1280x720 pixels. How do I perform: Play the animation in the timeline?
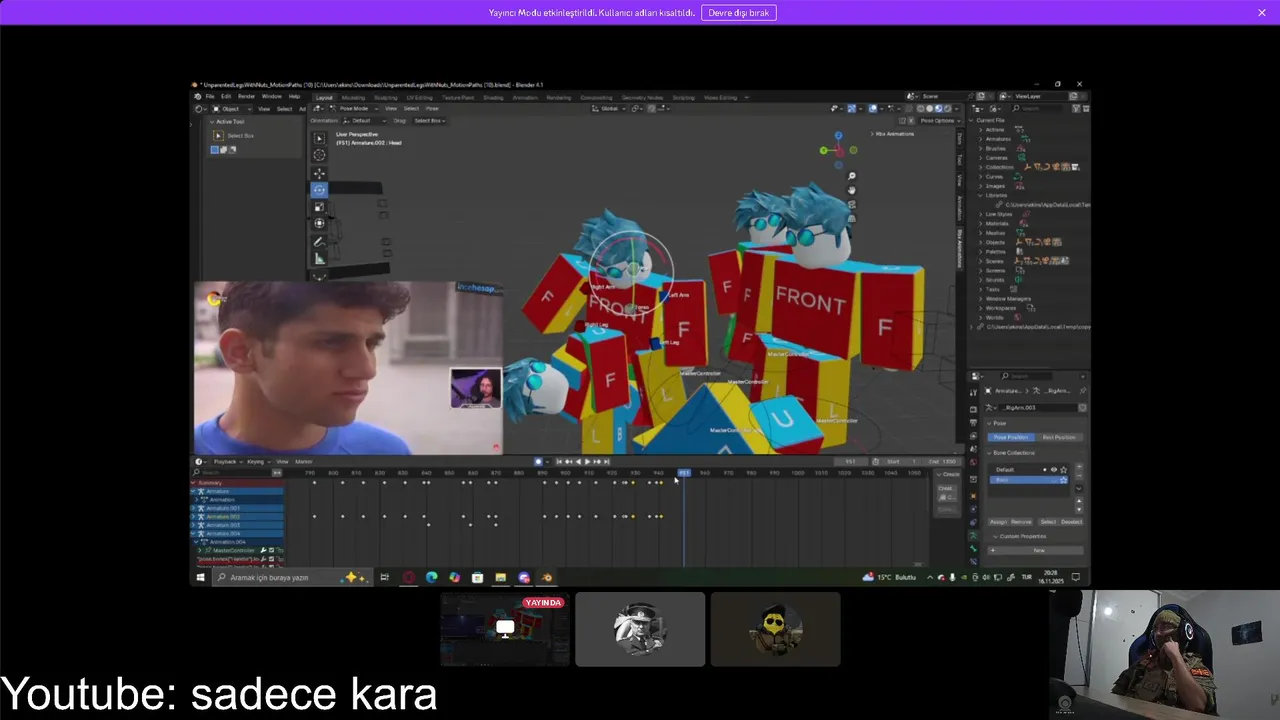tap(587, 461)
